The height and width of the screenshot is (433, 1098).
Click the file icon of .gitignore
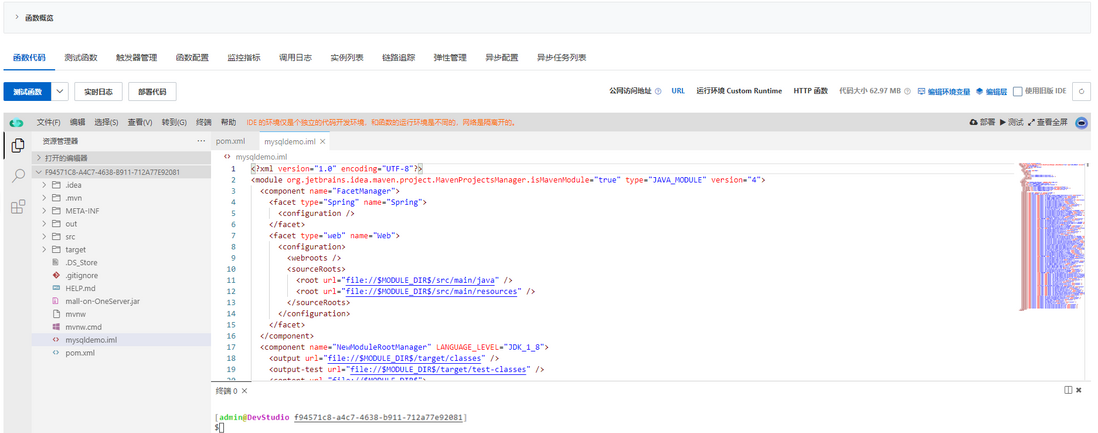56,275
